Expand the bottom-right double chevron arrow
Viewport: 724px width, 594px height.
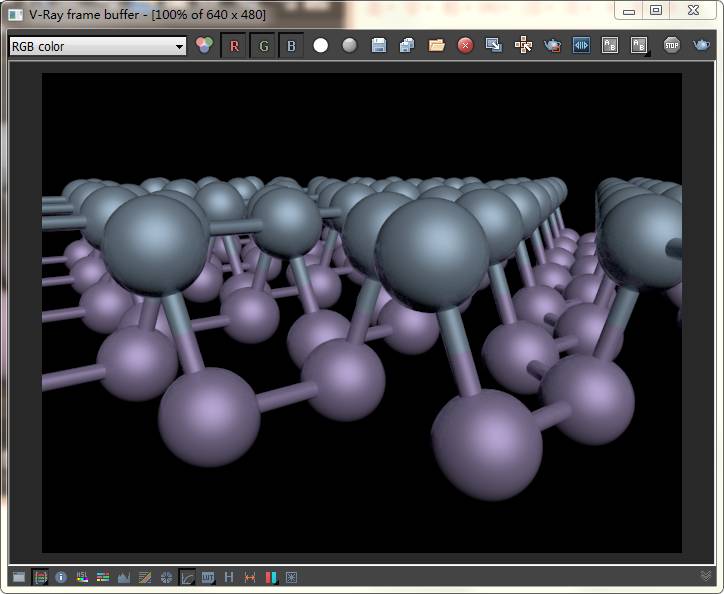click(x=706, y=576)
